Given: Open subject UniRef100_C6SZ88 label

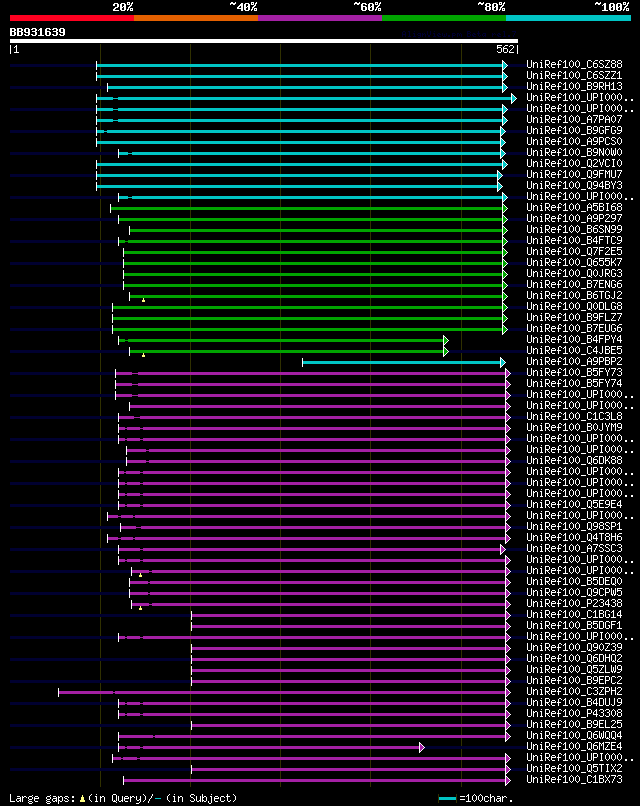Looking at the screenshot, I should (574, 64).
